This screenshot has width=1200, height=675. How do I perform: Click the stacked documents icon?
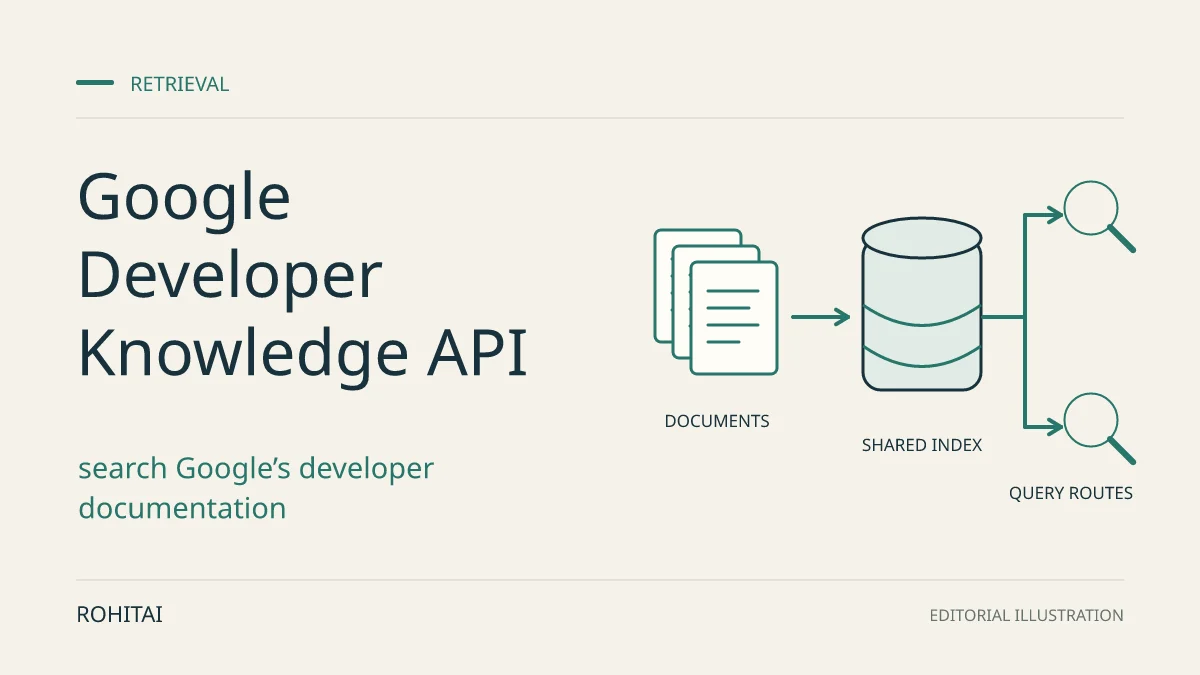tap(716, 302)
